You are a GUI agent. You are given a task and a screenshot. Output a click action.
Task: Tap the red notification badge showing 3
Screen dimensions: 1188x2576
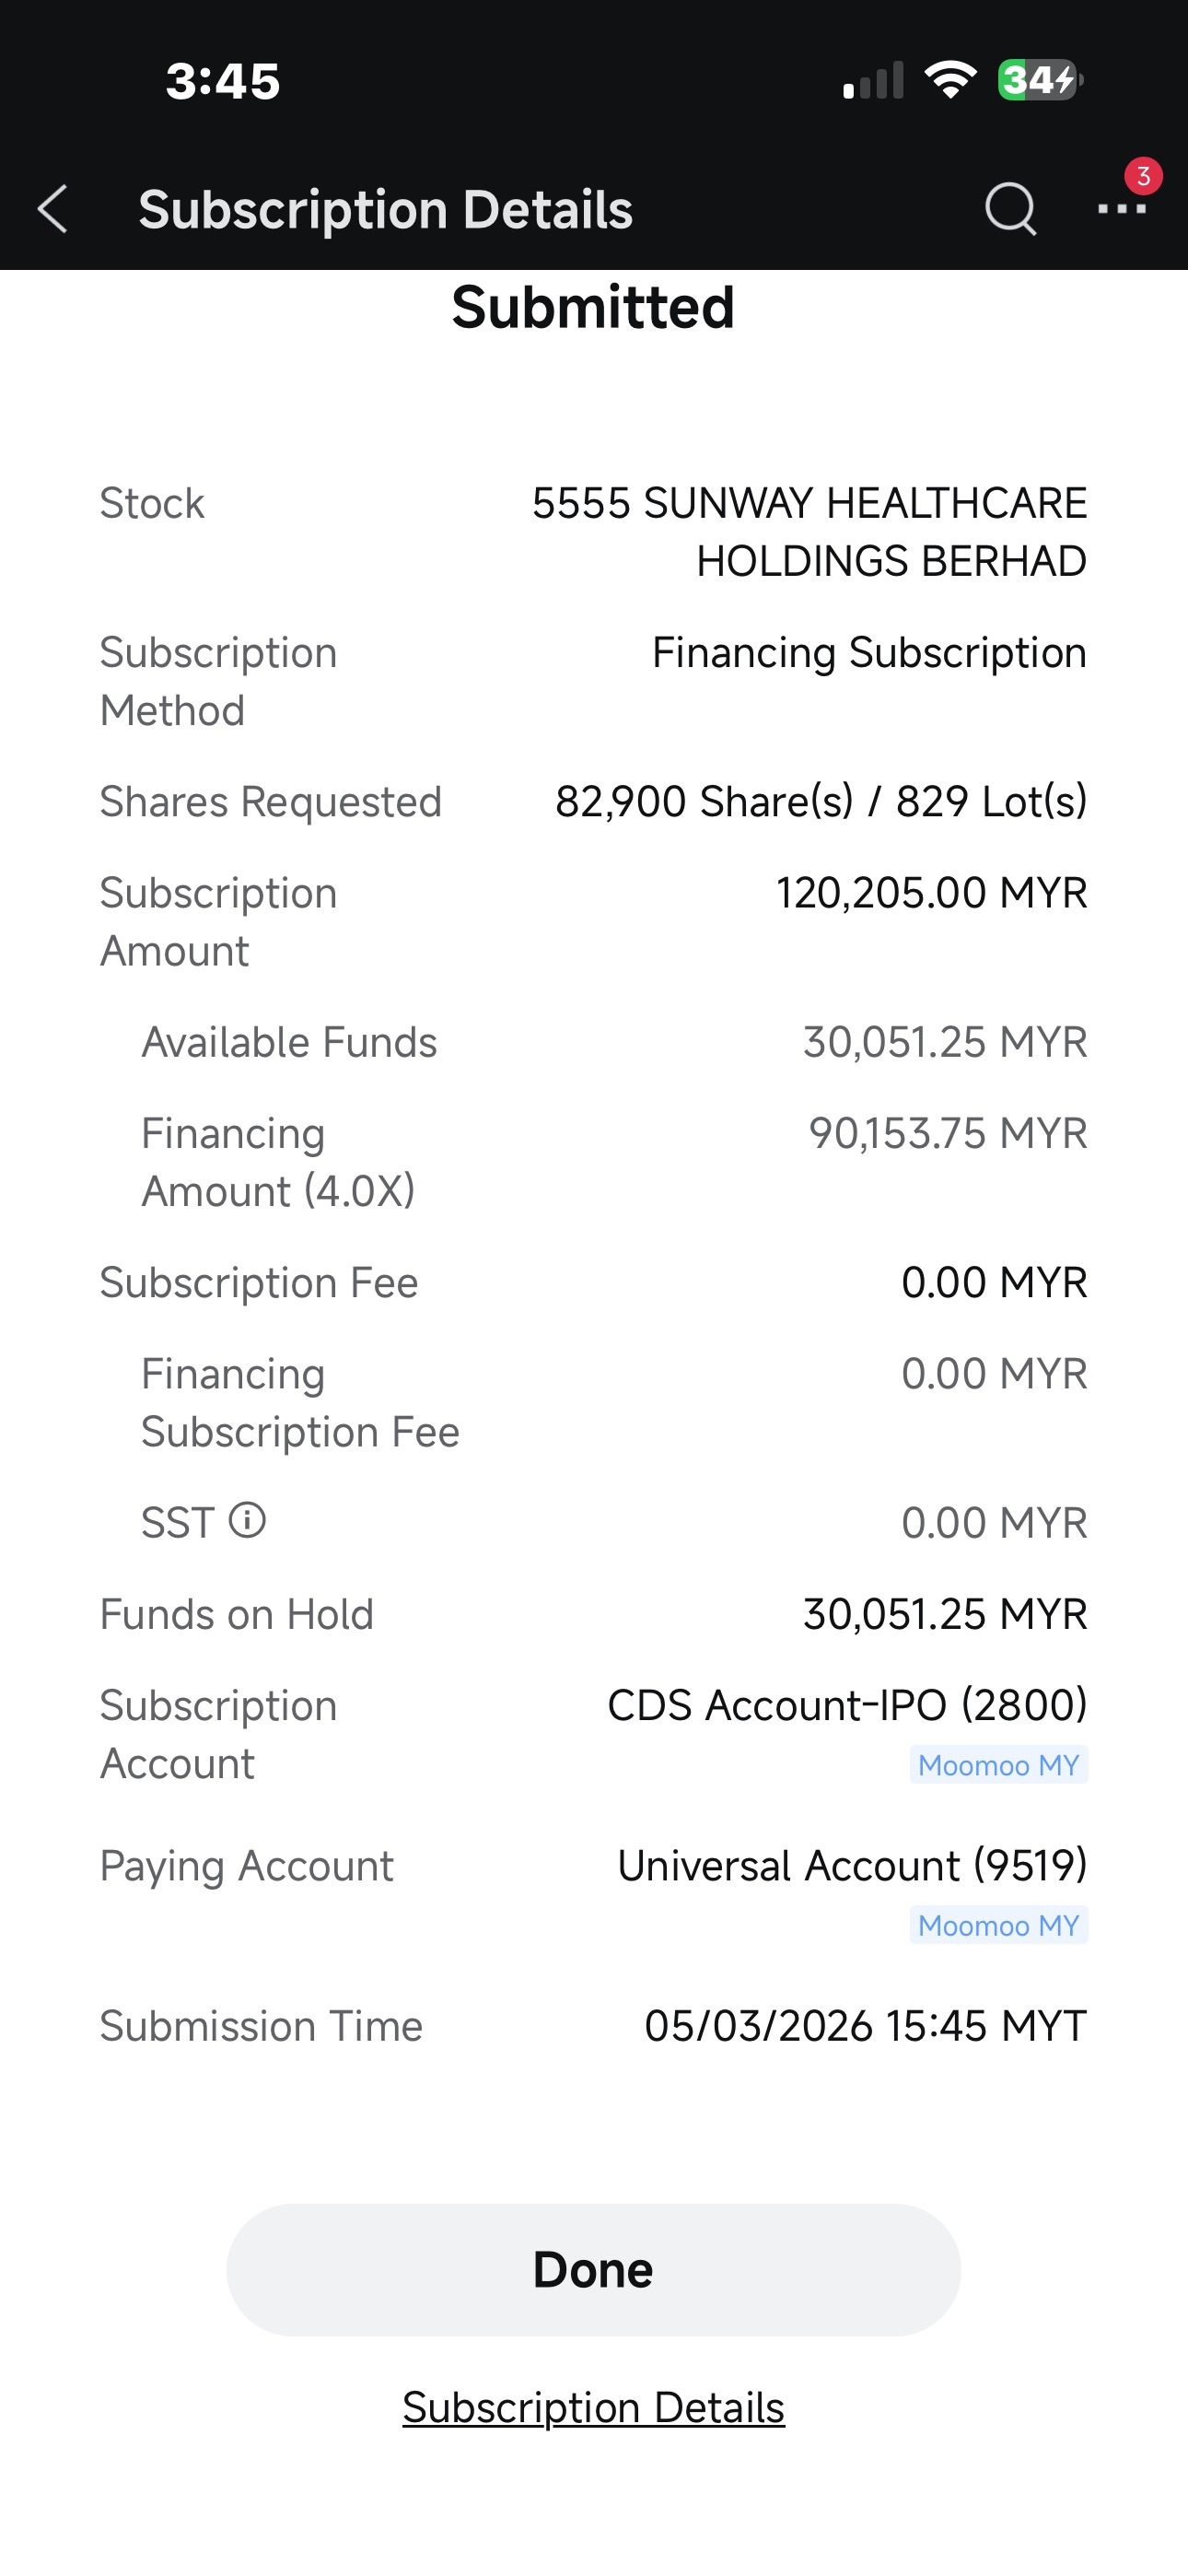1143,176
